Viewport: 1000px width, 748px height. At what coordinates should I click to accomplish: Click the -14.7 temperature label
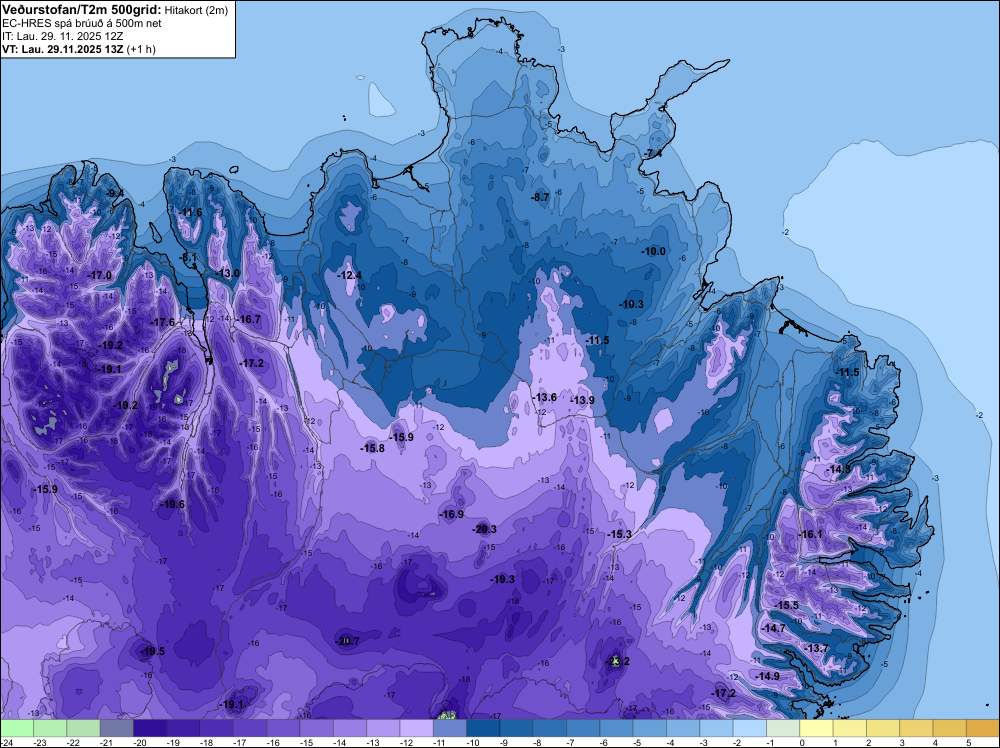click(x=774, y=628)
